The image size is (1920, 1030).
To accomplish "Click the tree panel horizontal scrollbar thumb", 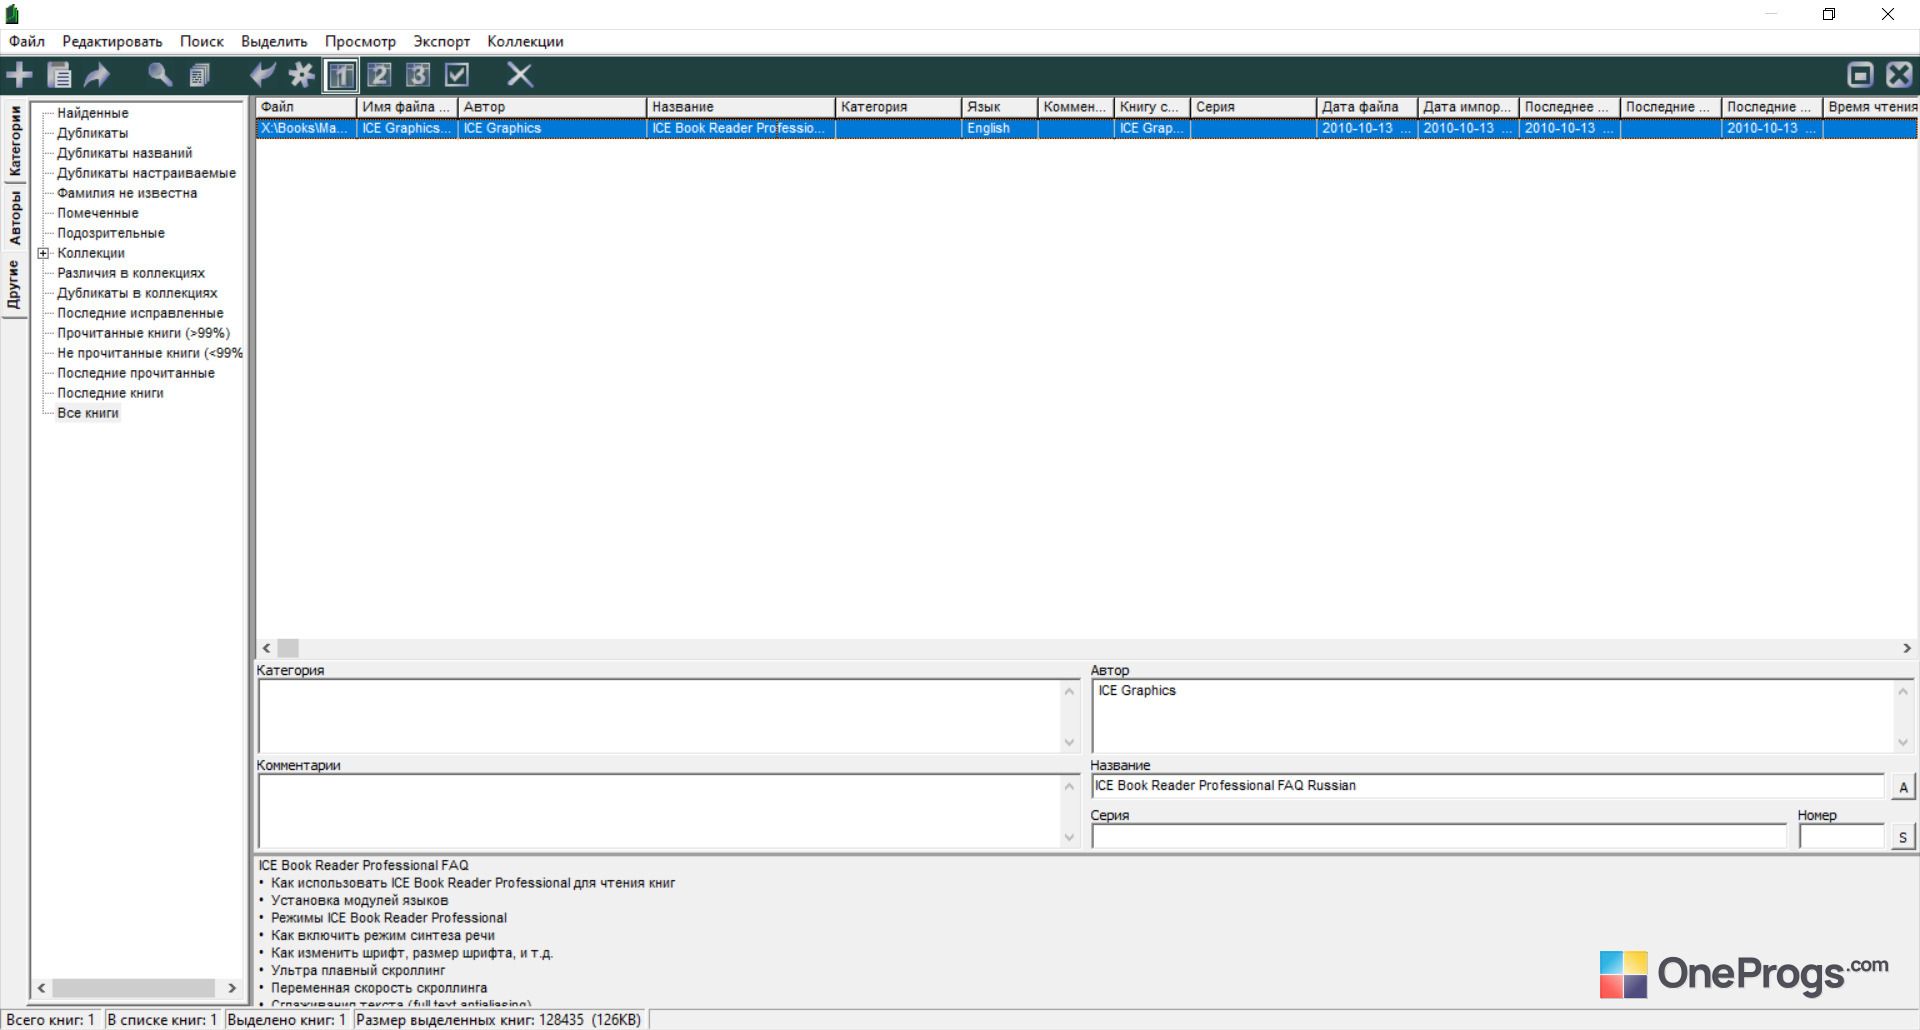I will (134, 988).
